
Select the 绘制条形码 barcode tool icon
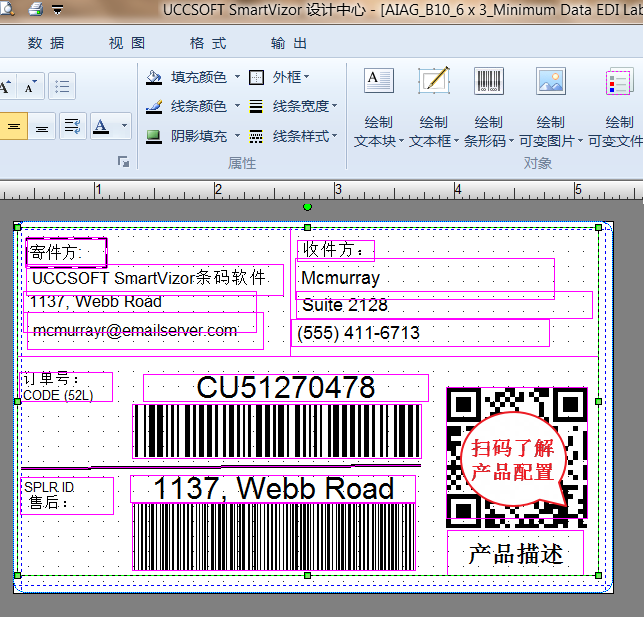(x=489, y=81)
